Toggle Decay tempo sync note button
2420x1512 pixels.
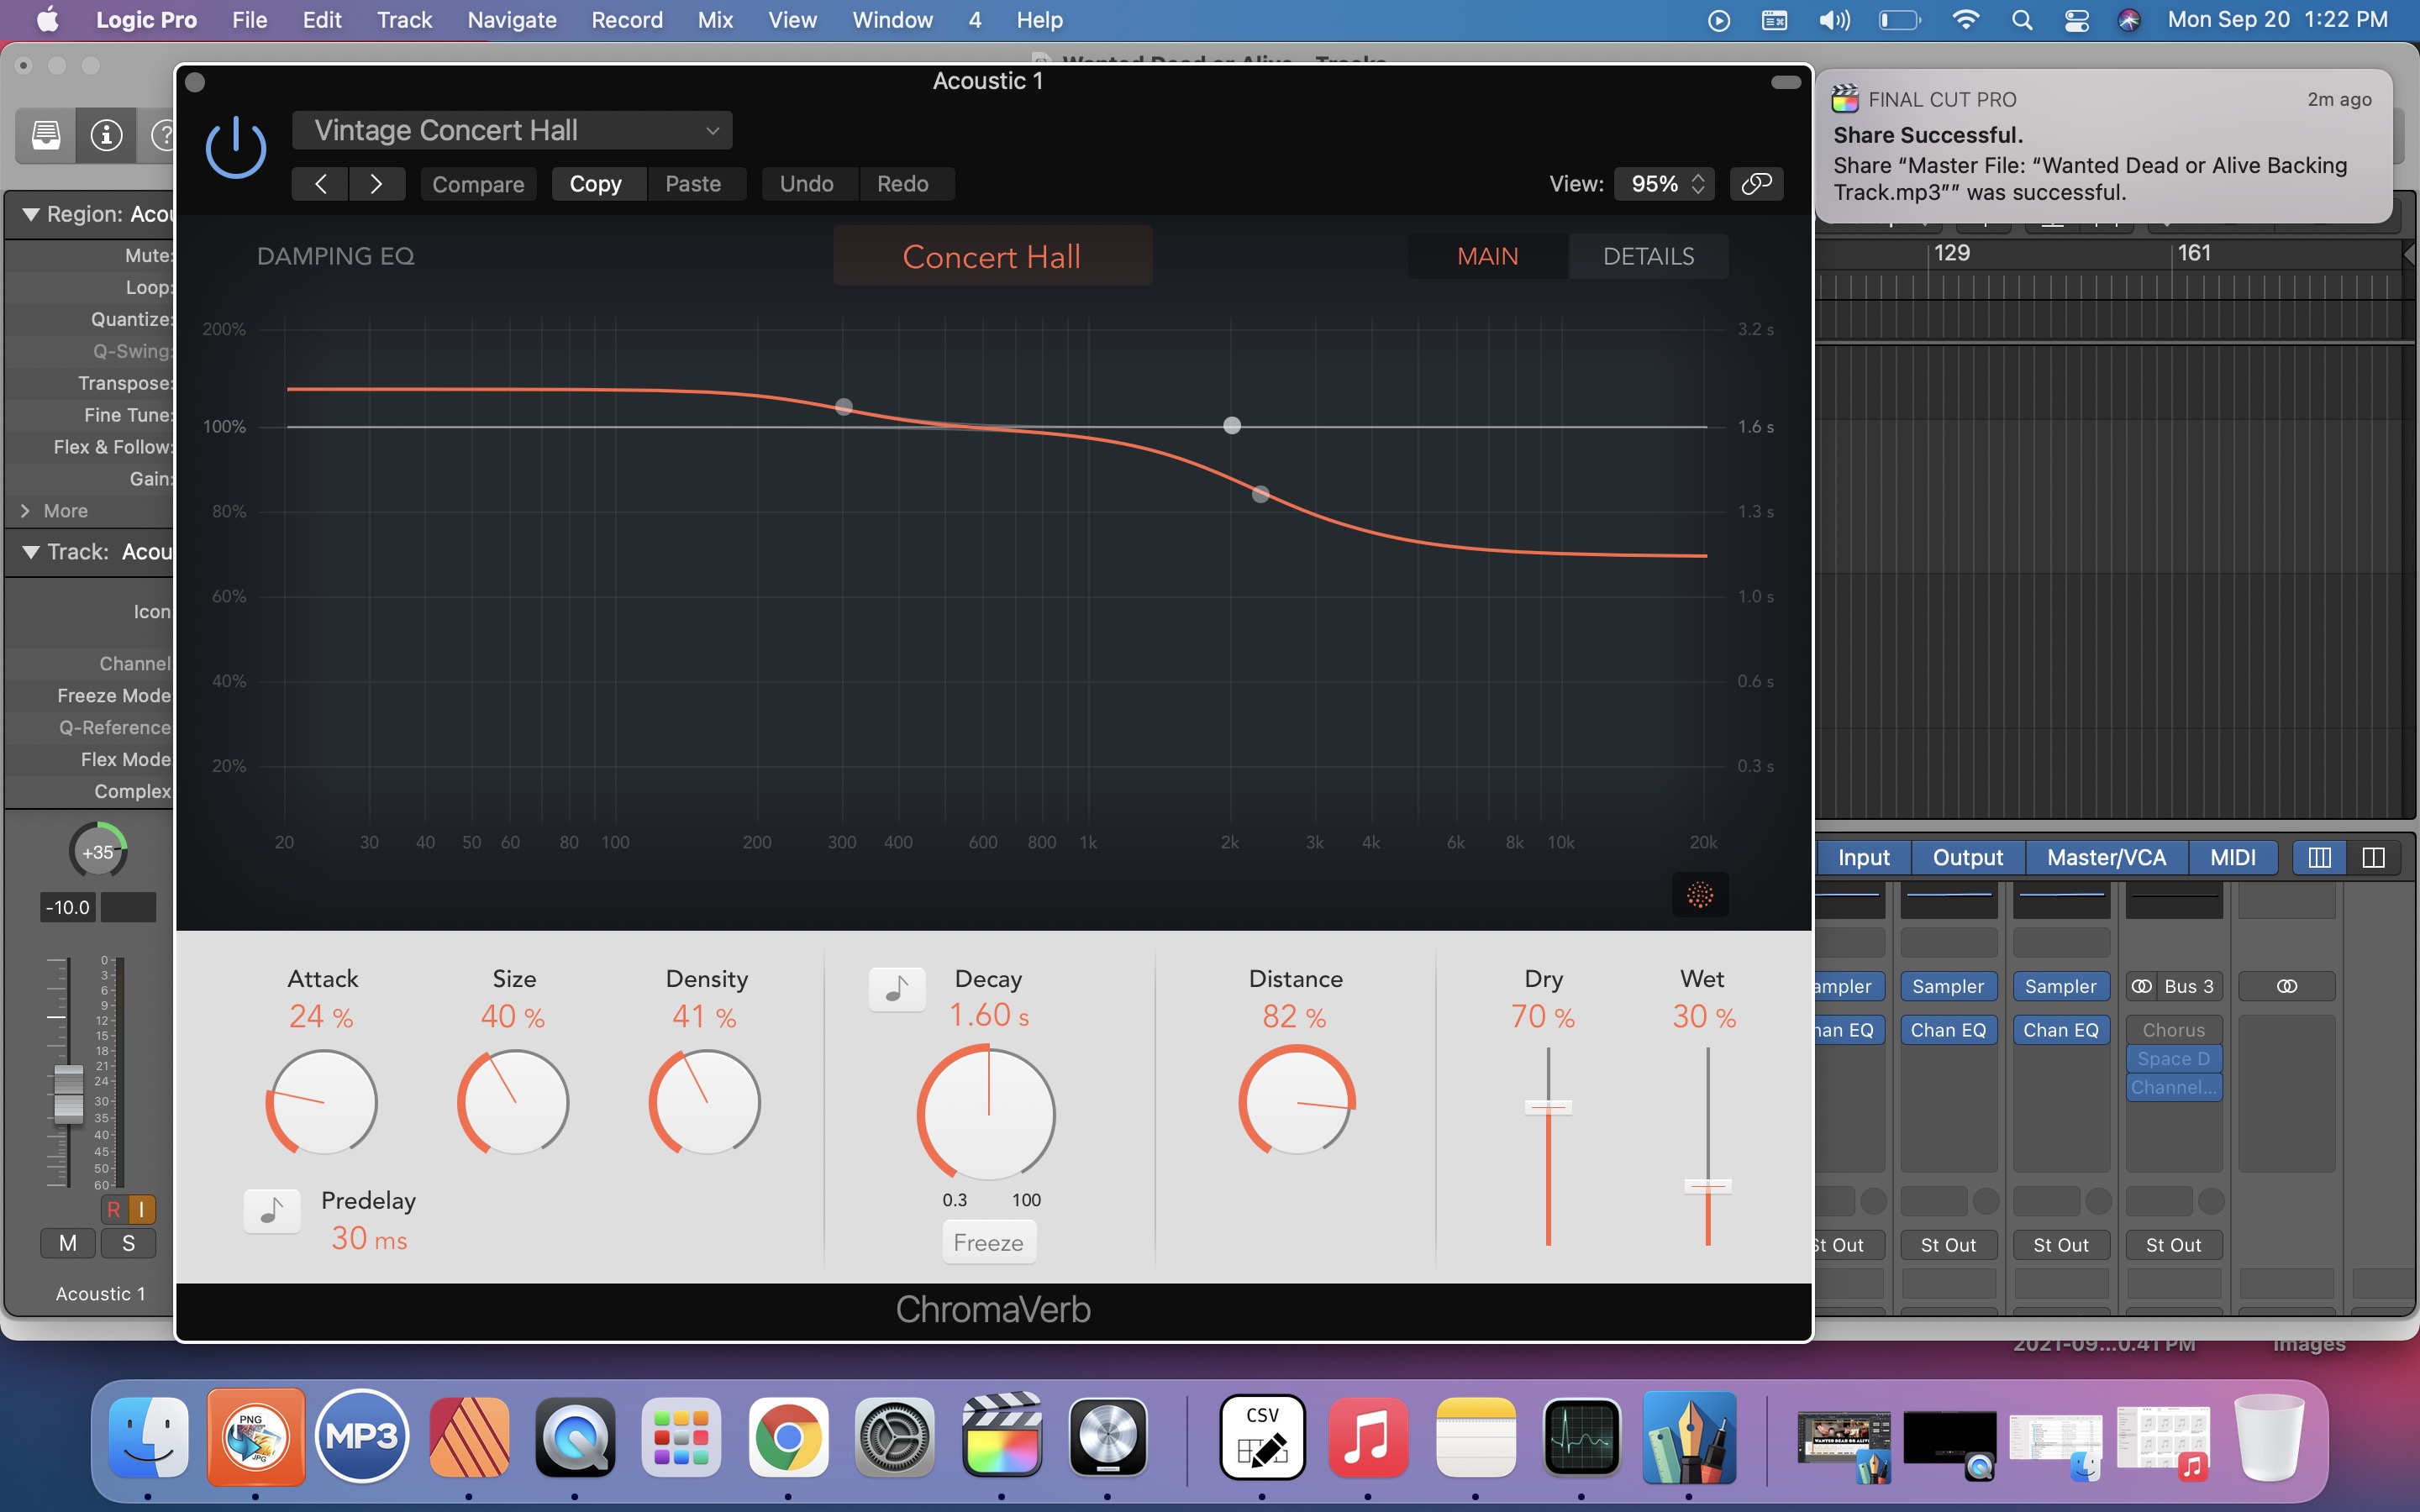pyautogui.click(x=897, y=989)
